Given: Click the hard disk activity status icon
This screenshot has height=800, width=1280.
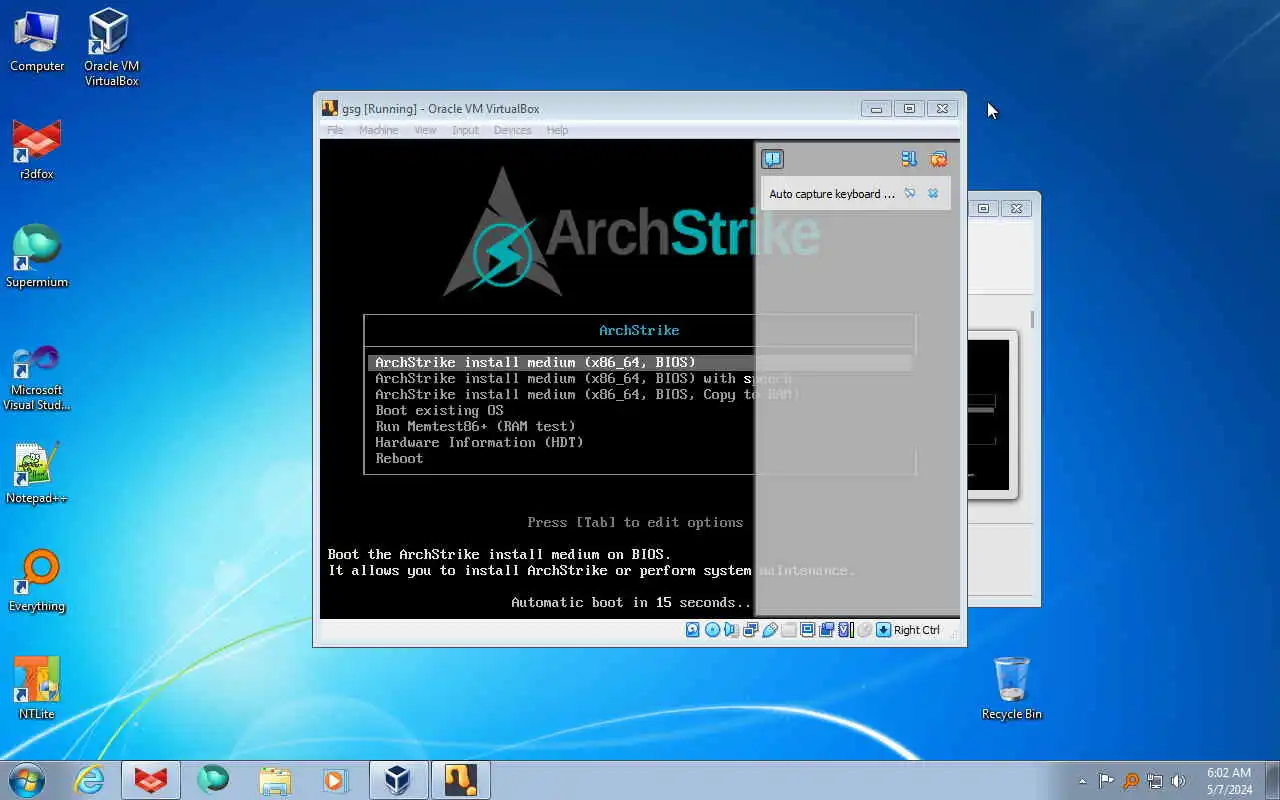Looking at the screenshot, I should (693, 630).
